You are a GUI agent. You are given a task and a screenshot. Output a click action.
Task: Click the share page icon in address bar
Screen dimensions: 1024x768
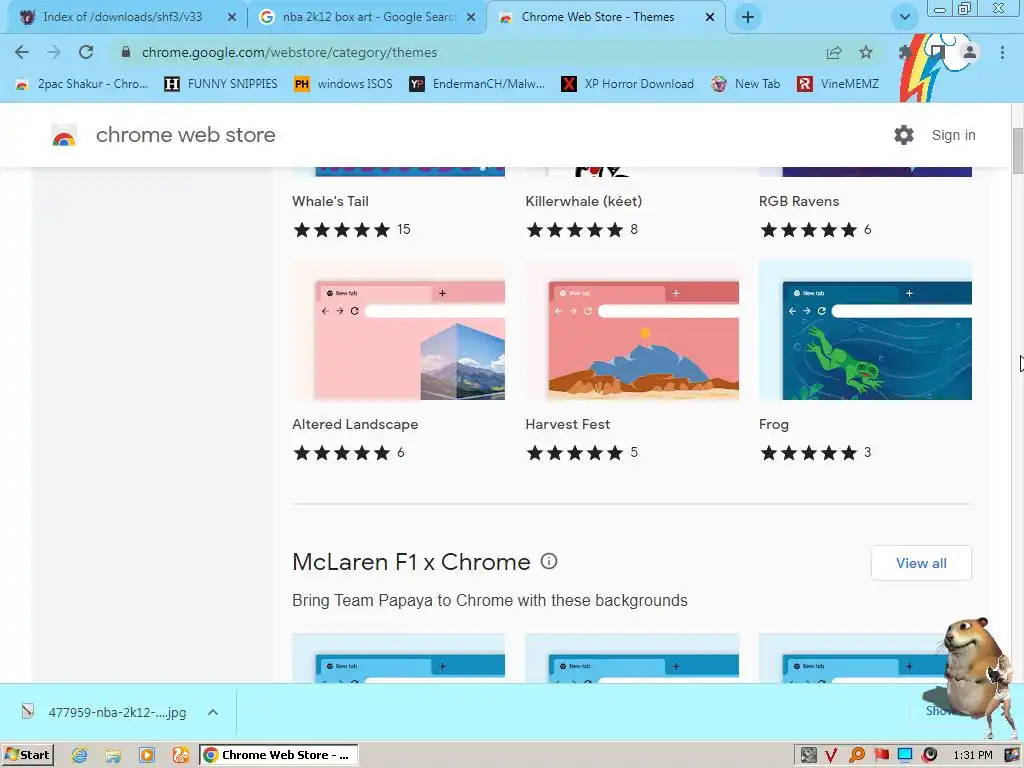[834, 52]
